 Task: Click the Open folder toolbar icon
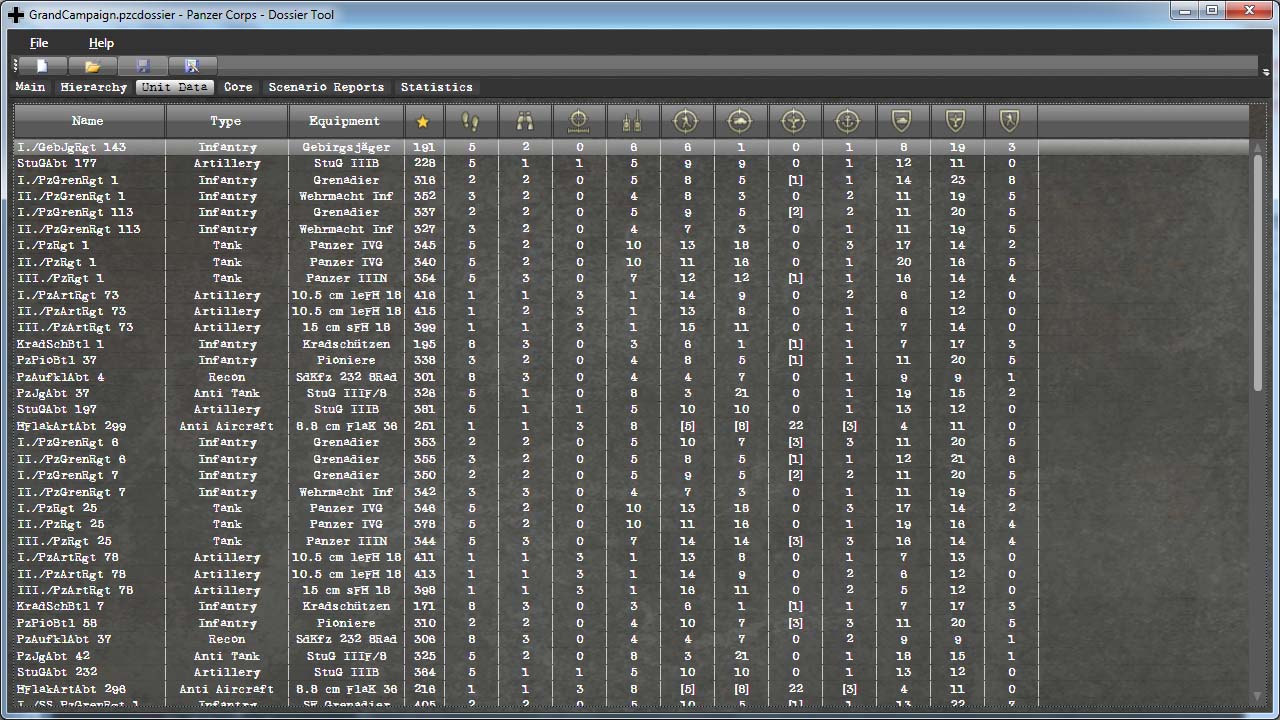[x=92, y=65]
